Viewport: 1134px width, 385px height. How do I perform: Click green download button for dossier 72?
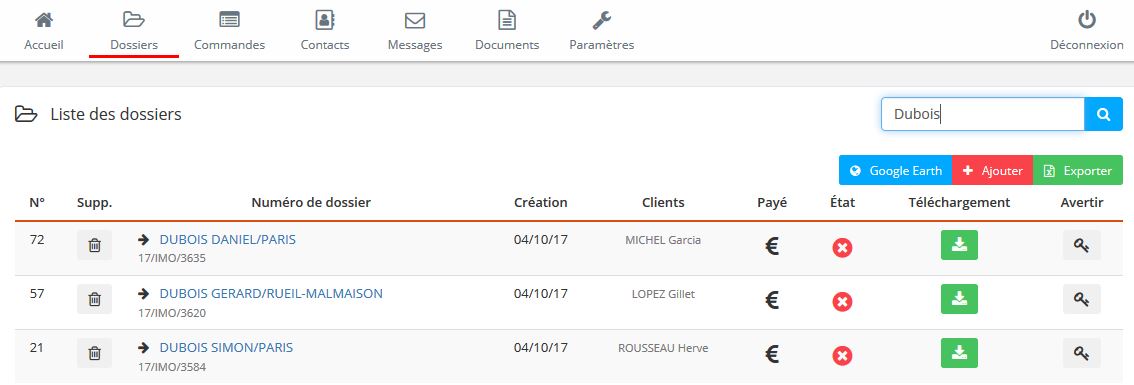[x=959, y=245]
